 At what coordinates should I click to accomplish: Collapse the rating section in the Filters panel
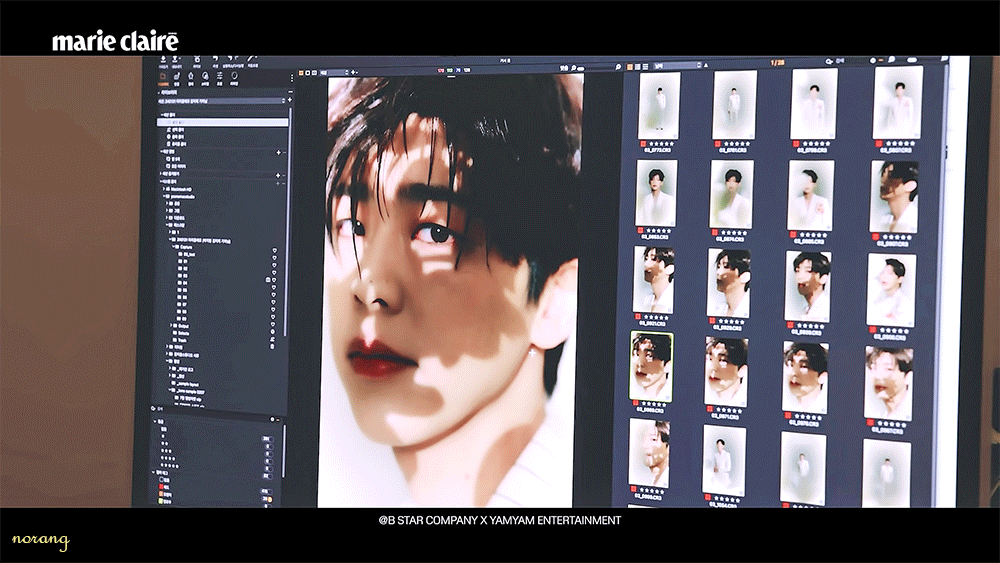pyautogui.click(x=154, y=421)
